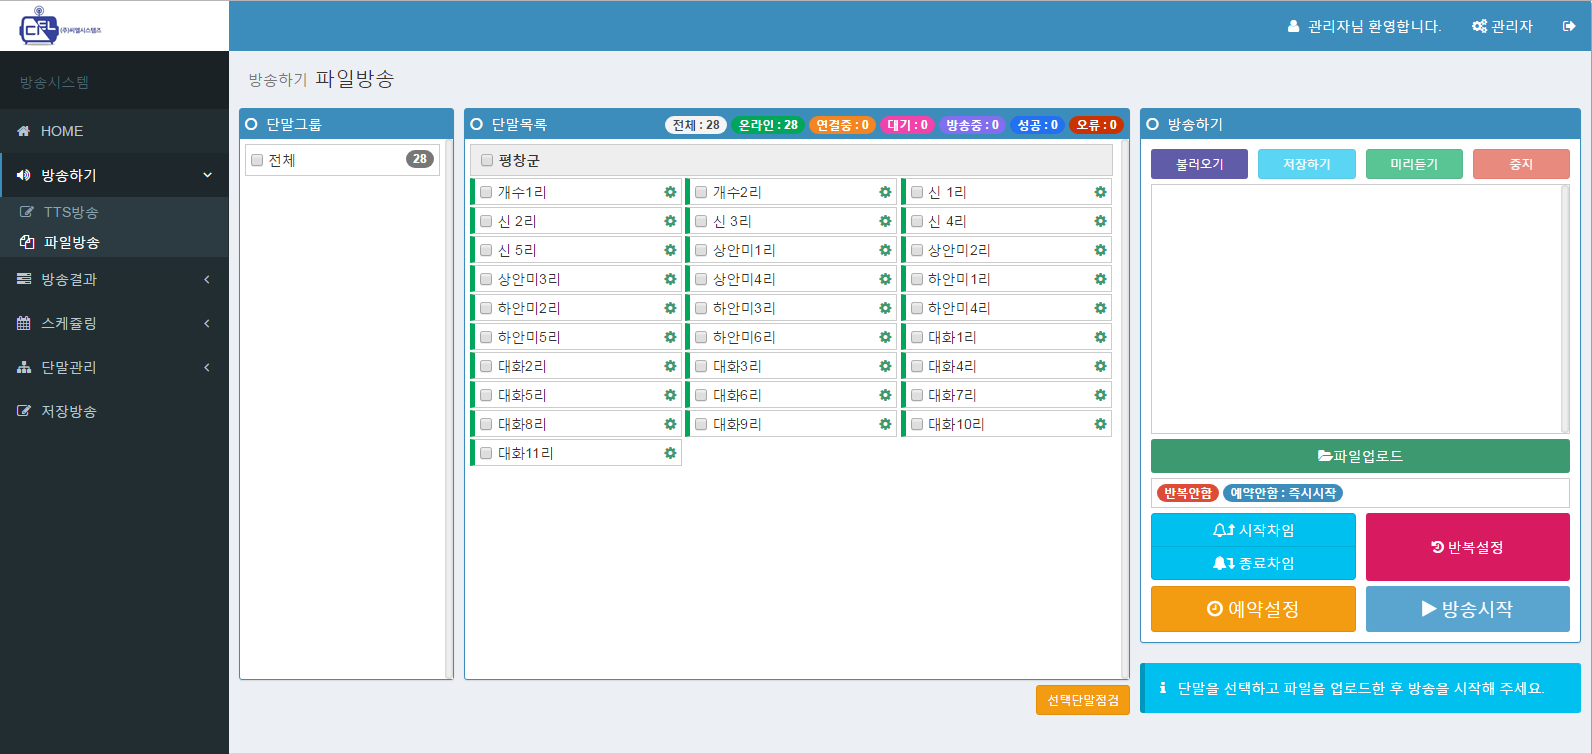1592x754 pixels.
Task: Click the 관리자 cogs icon in header
Action: click(1479, 26)
